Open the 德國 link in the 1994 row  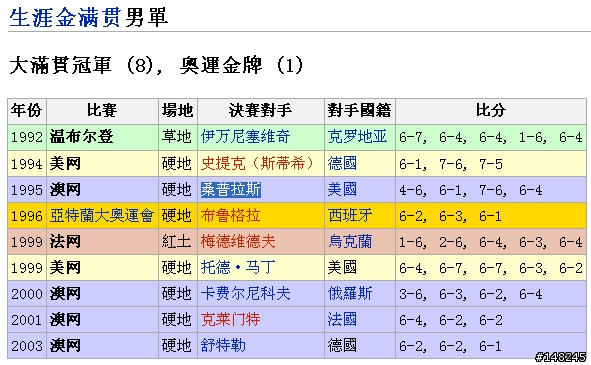coord(342,164)
